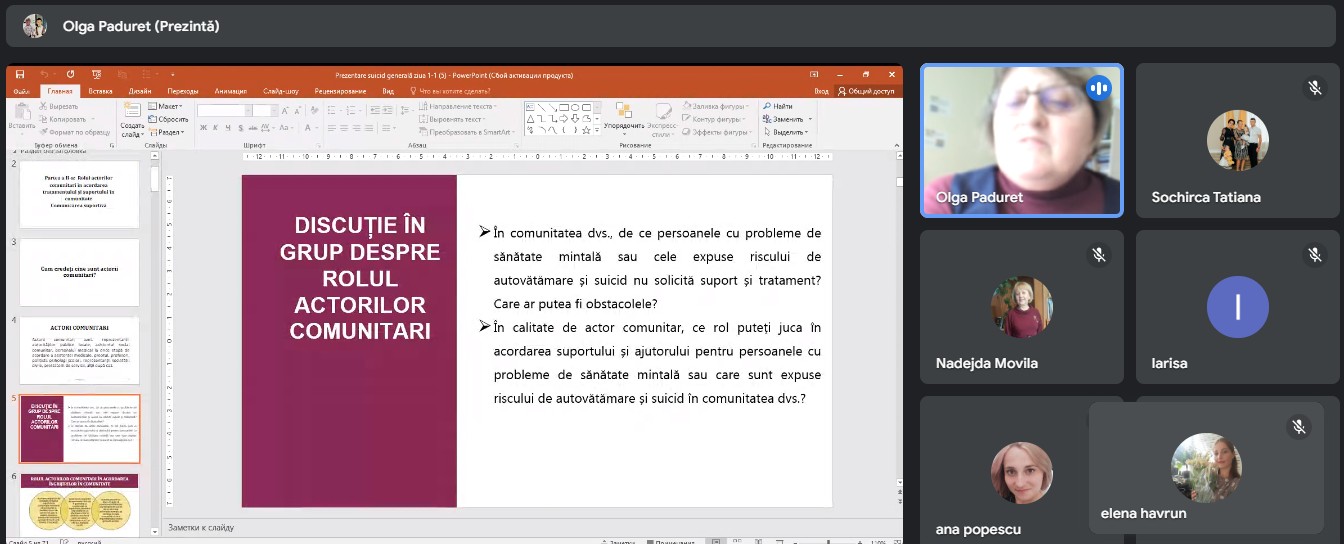Click Sochirca Tatiana's muted microphone icon
This screenshot has height=544, width=1344.
click(1314, 88)
